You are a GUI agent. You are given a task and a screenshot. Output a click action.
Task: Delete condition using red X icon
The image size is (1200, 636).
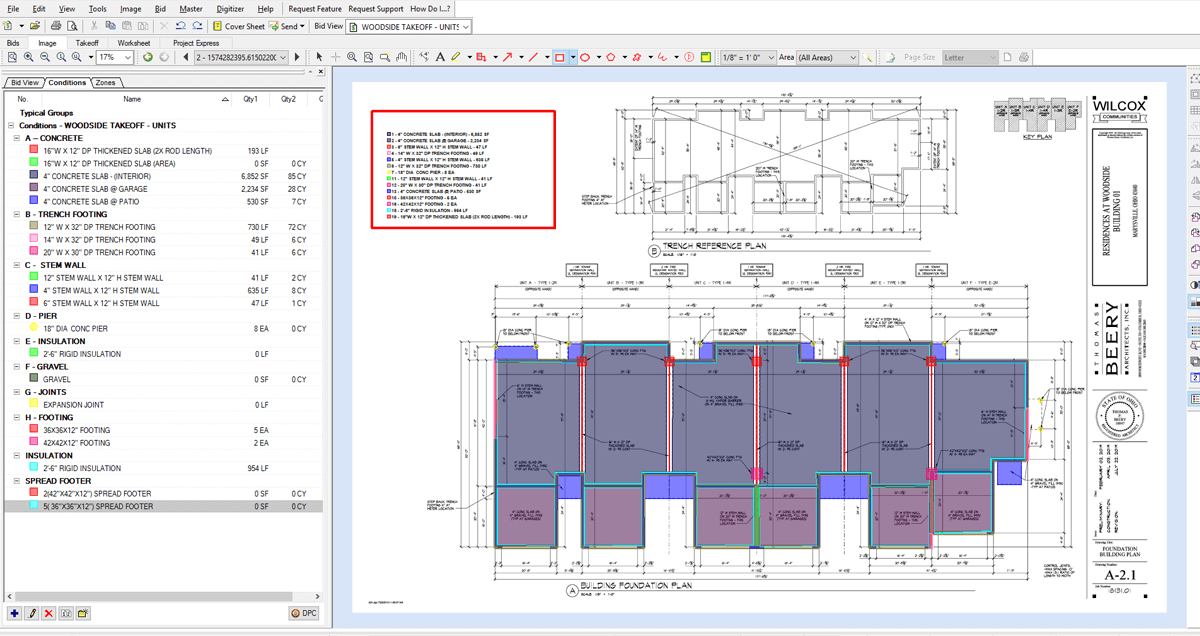coord(48,612)
